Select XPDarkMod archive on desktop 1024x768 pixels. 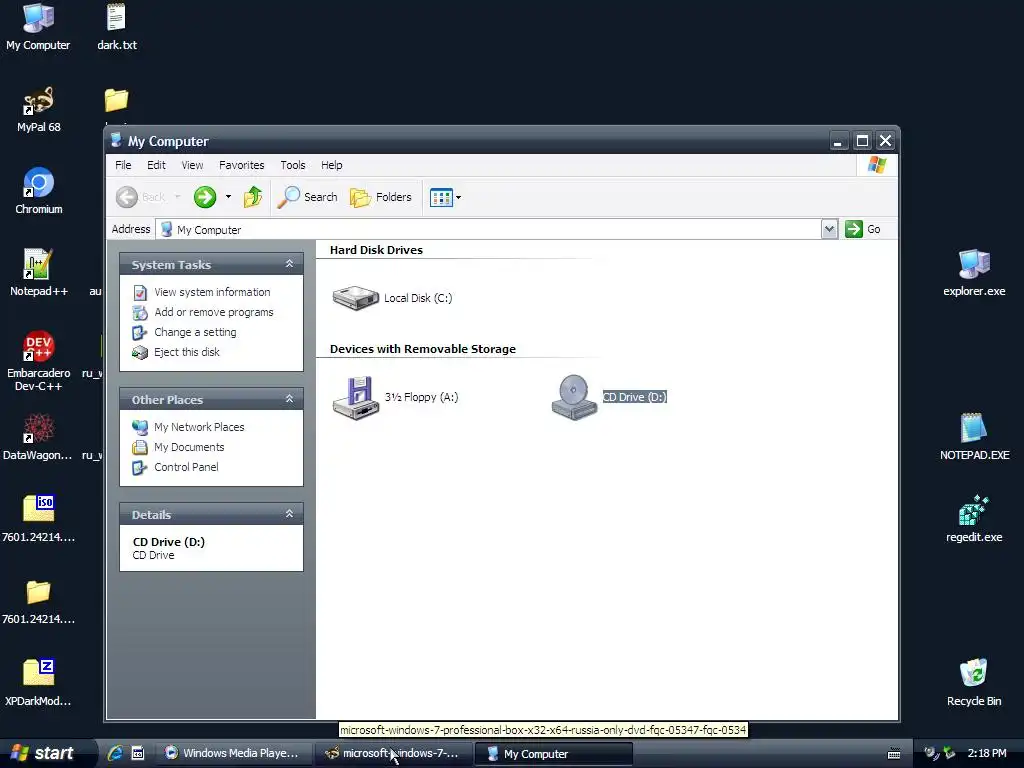(38, 683)
